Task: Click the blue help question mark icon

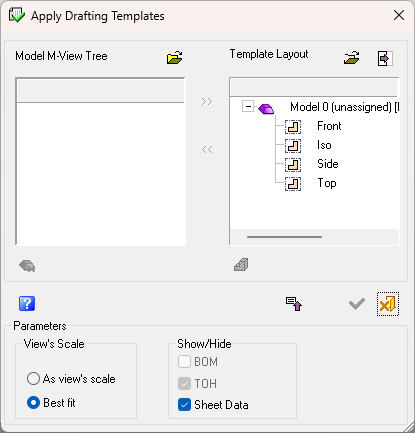Action: point(27,303)
